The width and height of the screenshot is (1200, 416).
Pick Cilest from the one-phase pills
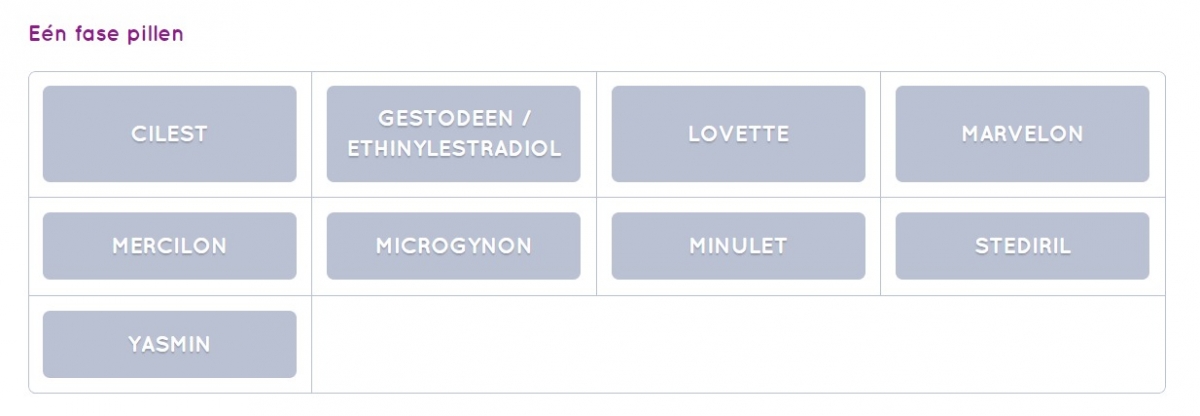(x=169, y=134)
